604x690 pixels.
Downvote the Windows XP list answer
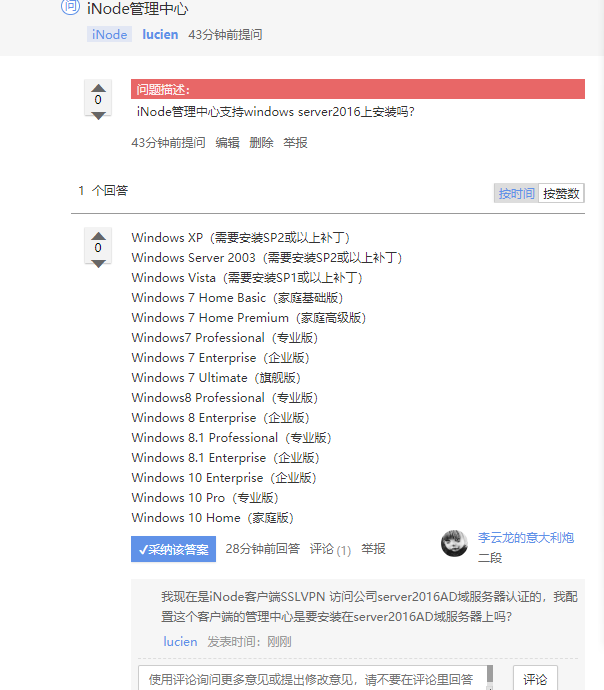[98, 263]
